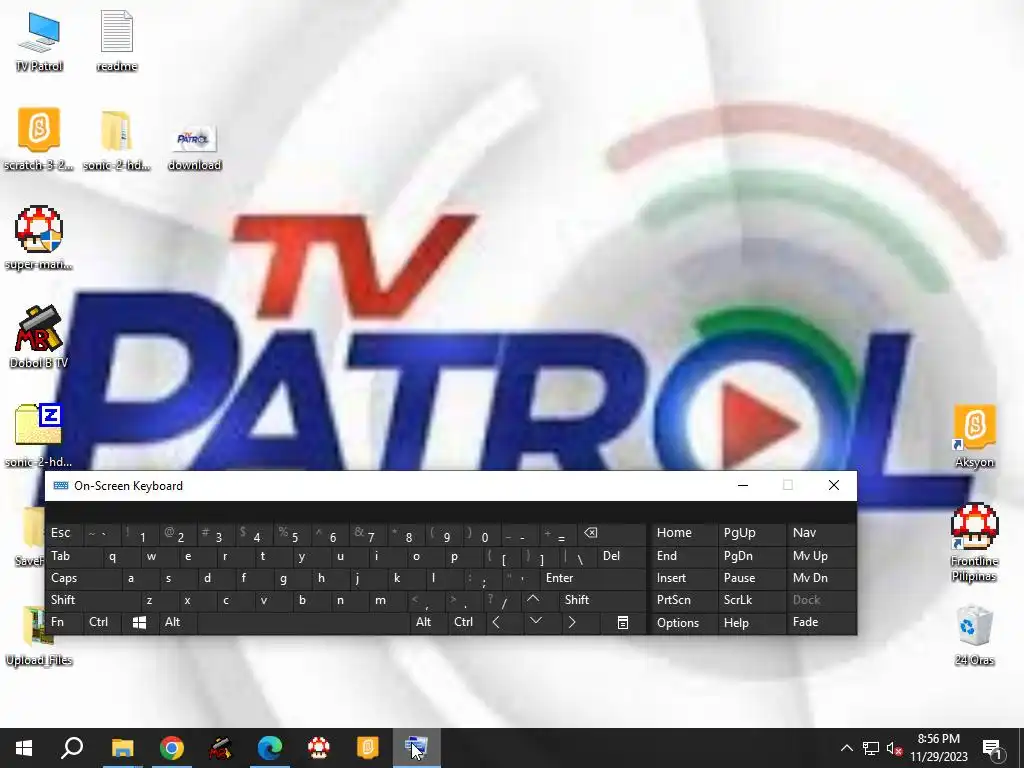This screenshot has height=768, width=1024.
Task: Toggle the right Alt key
Action: (428, 622)
